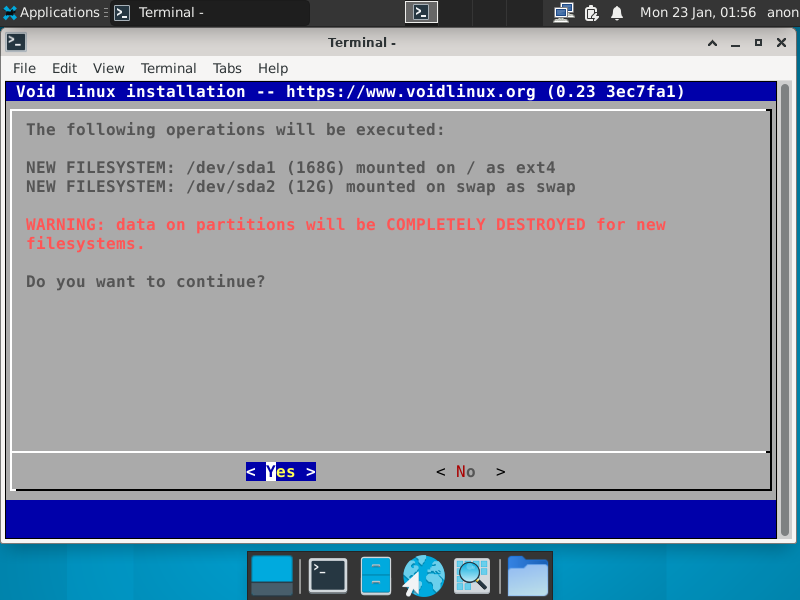Open the Help menu

[273, 68]
